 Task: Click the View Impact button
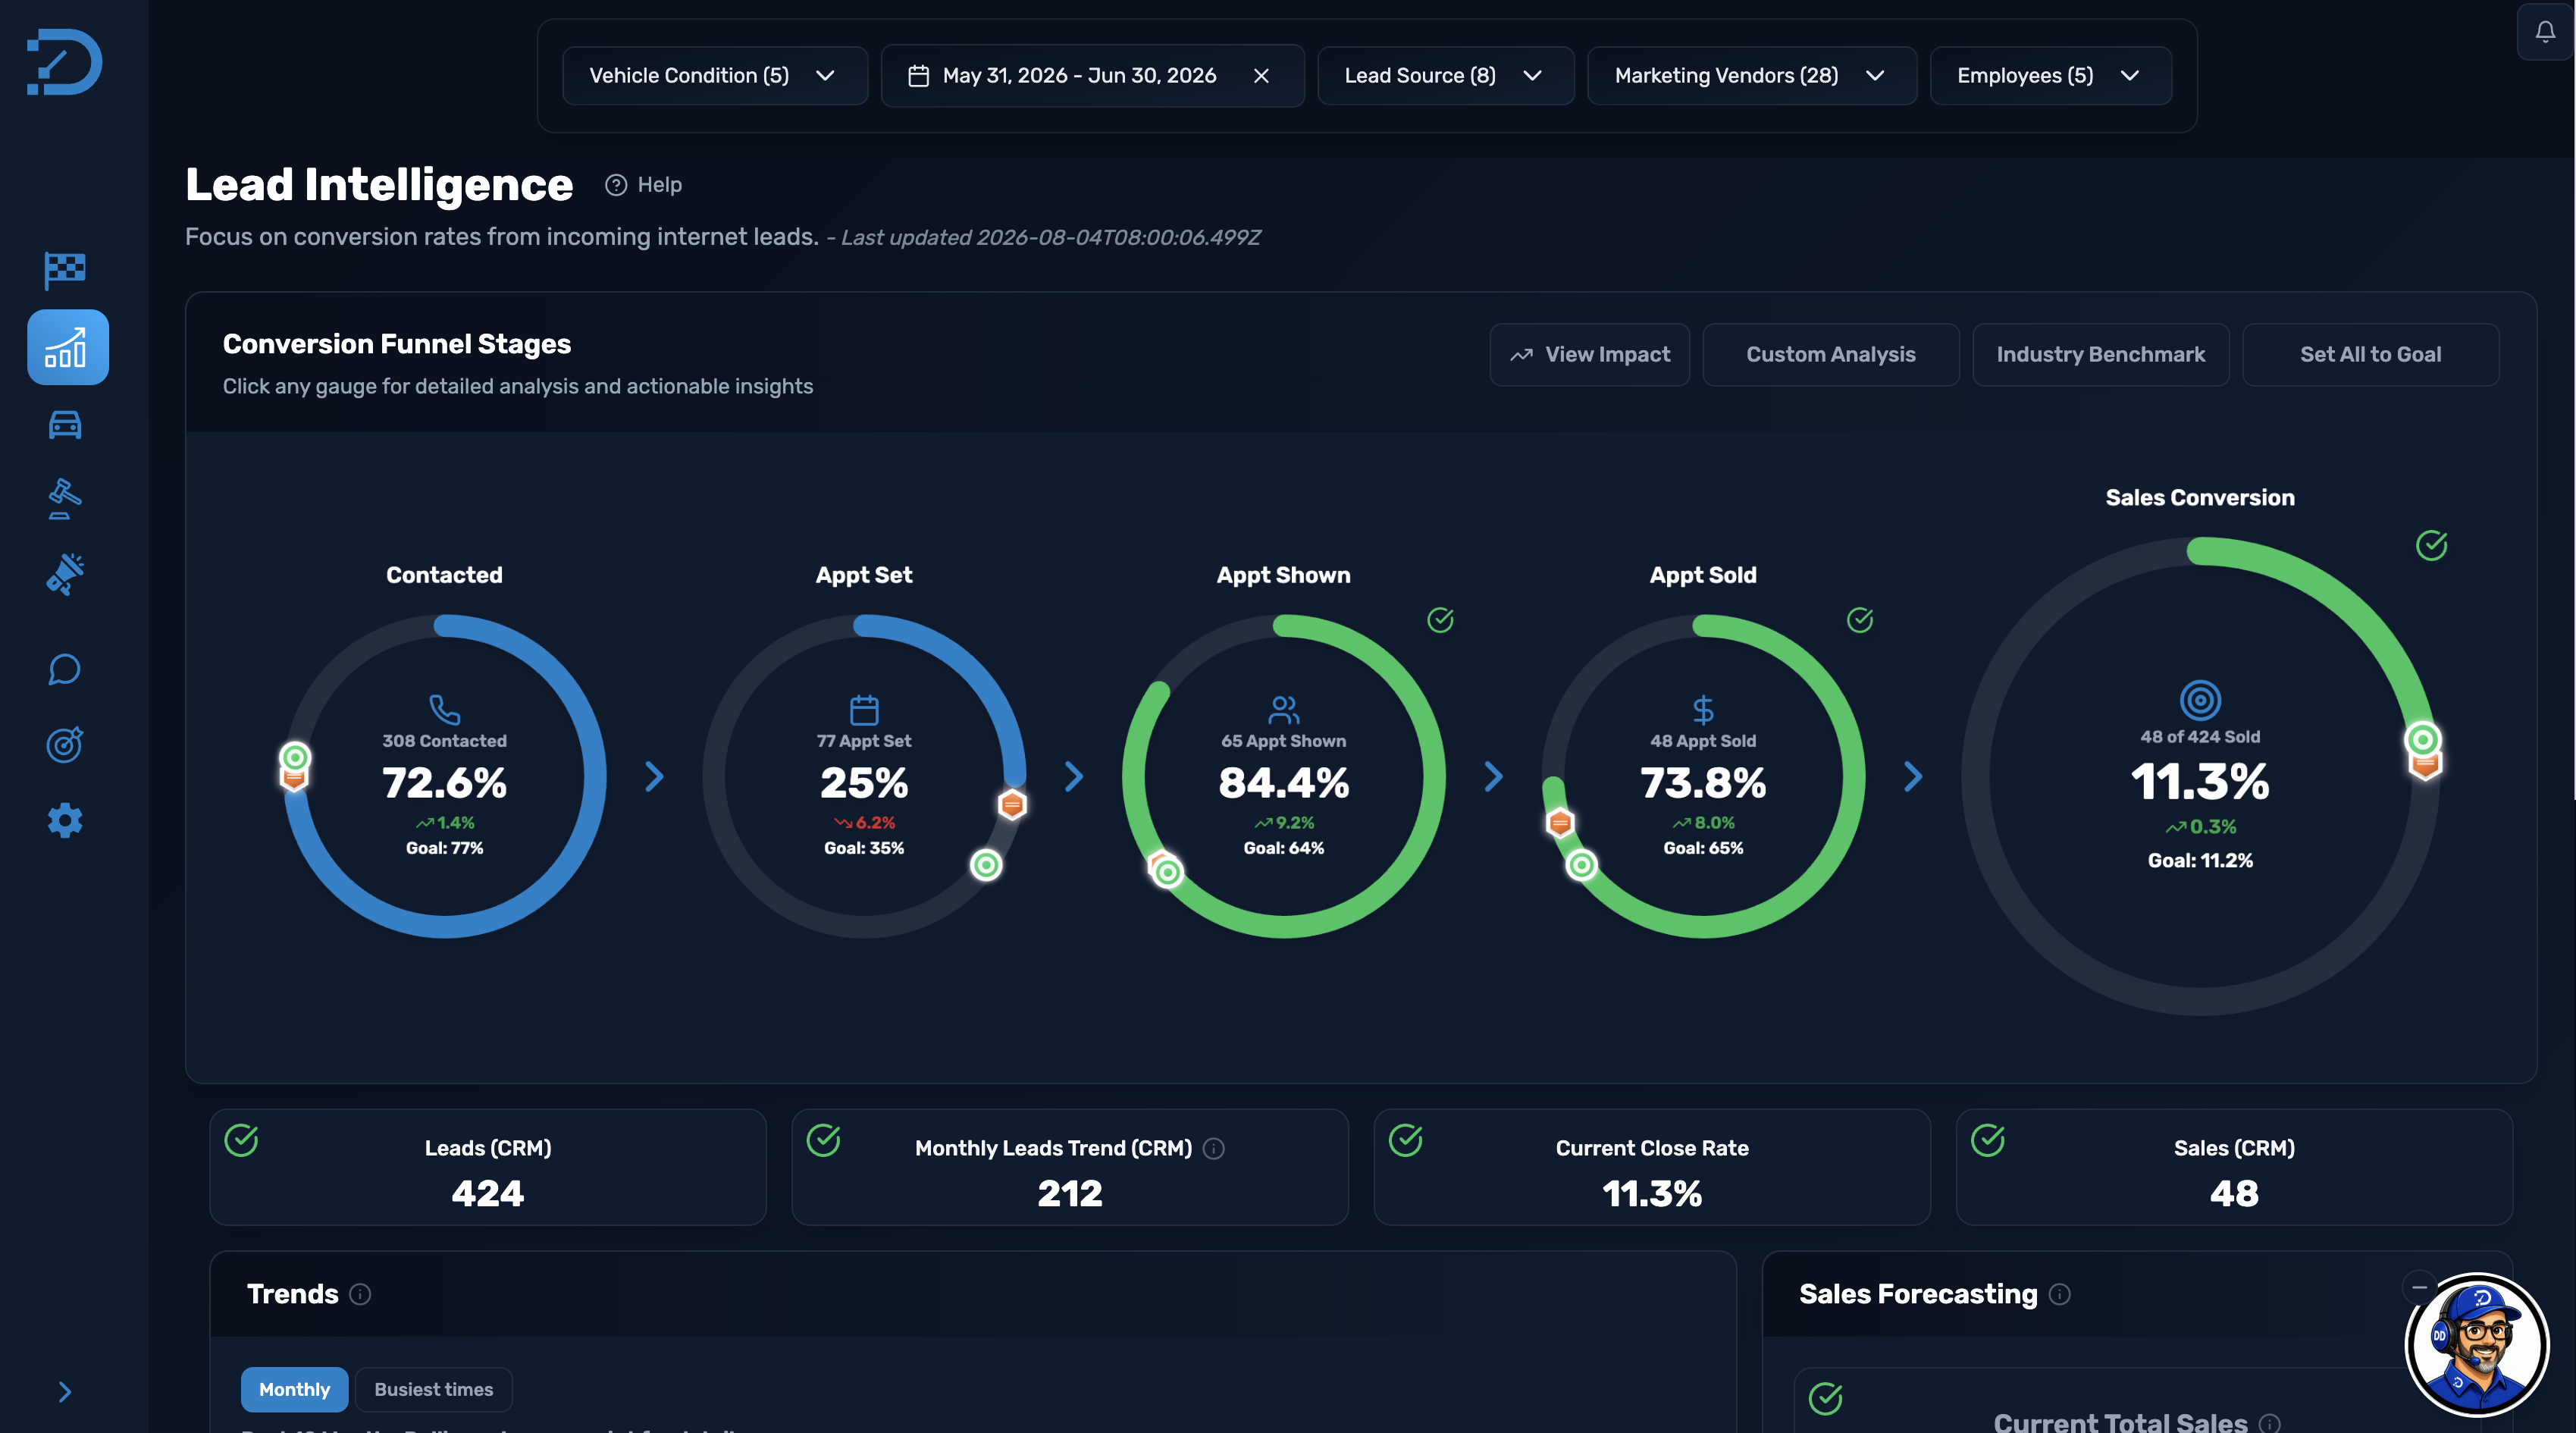(x=1590, y=354)
